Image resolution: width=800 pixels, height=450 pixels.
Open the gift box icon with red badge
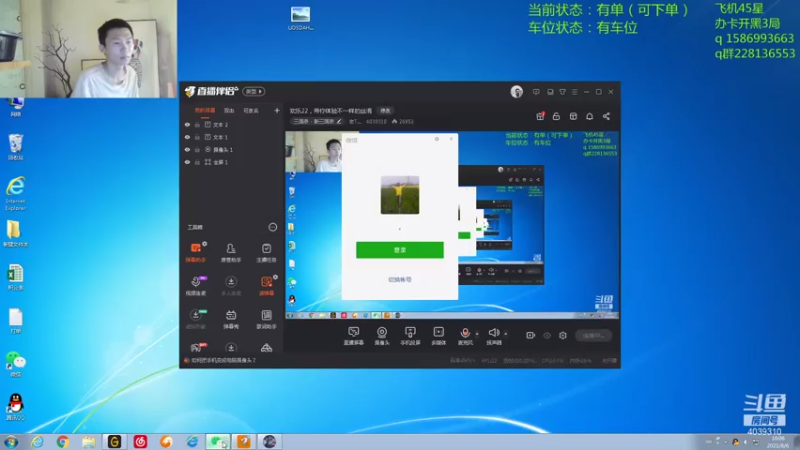[540, 116]
